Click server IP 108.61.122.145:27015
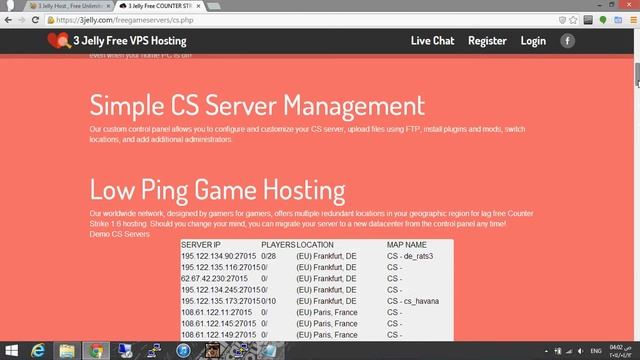The height and width of the screenshot is (360, 640). (x=219, y=324)
